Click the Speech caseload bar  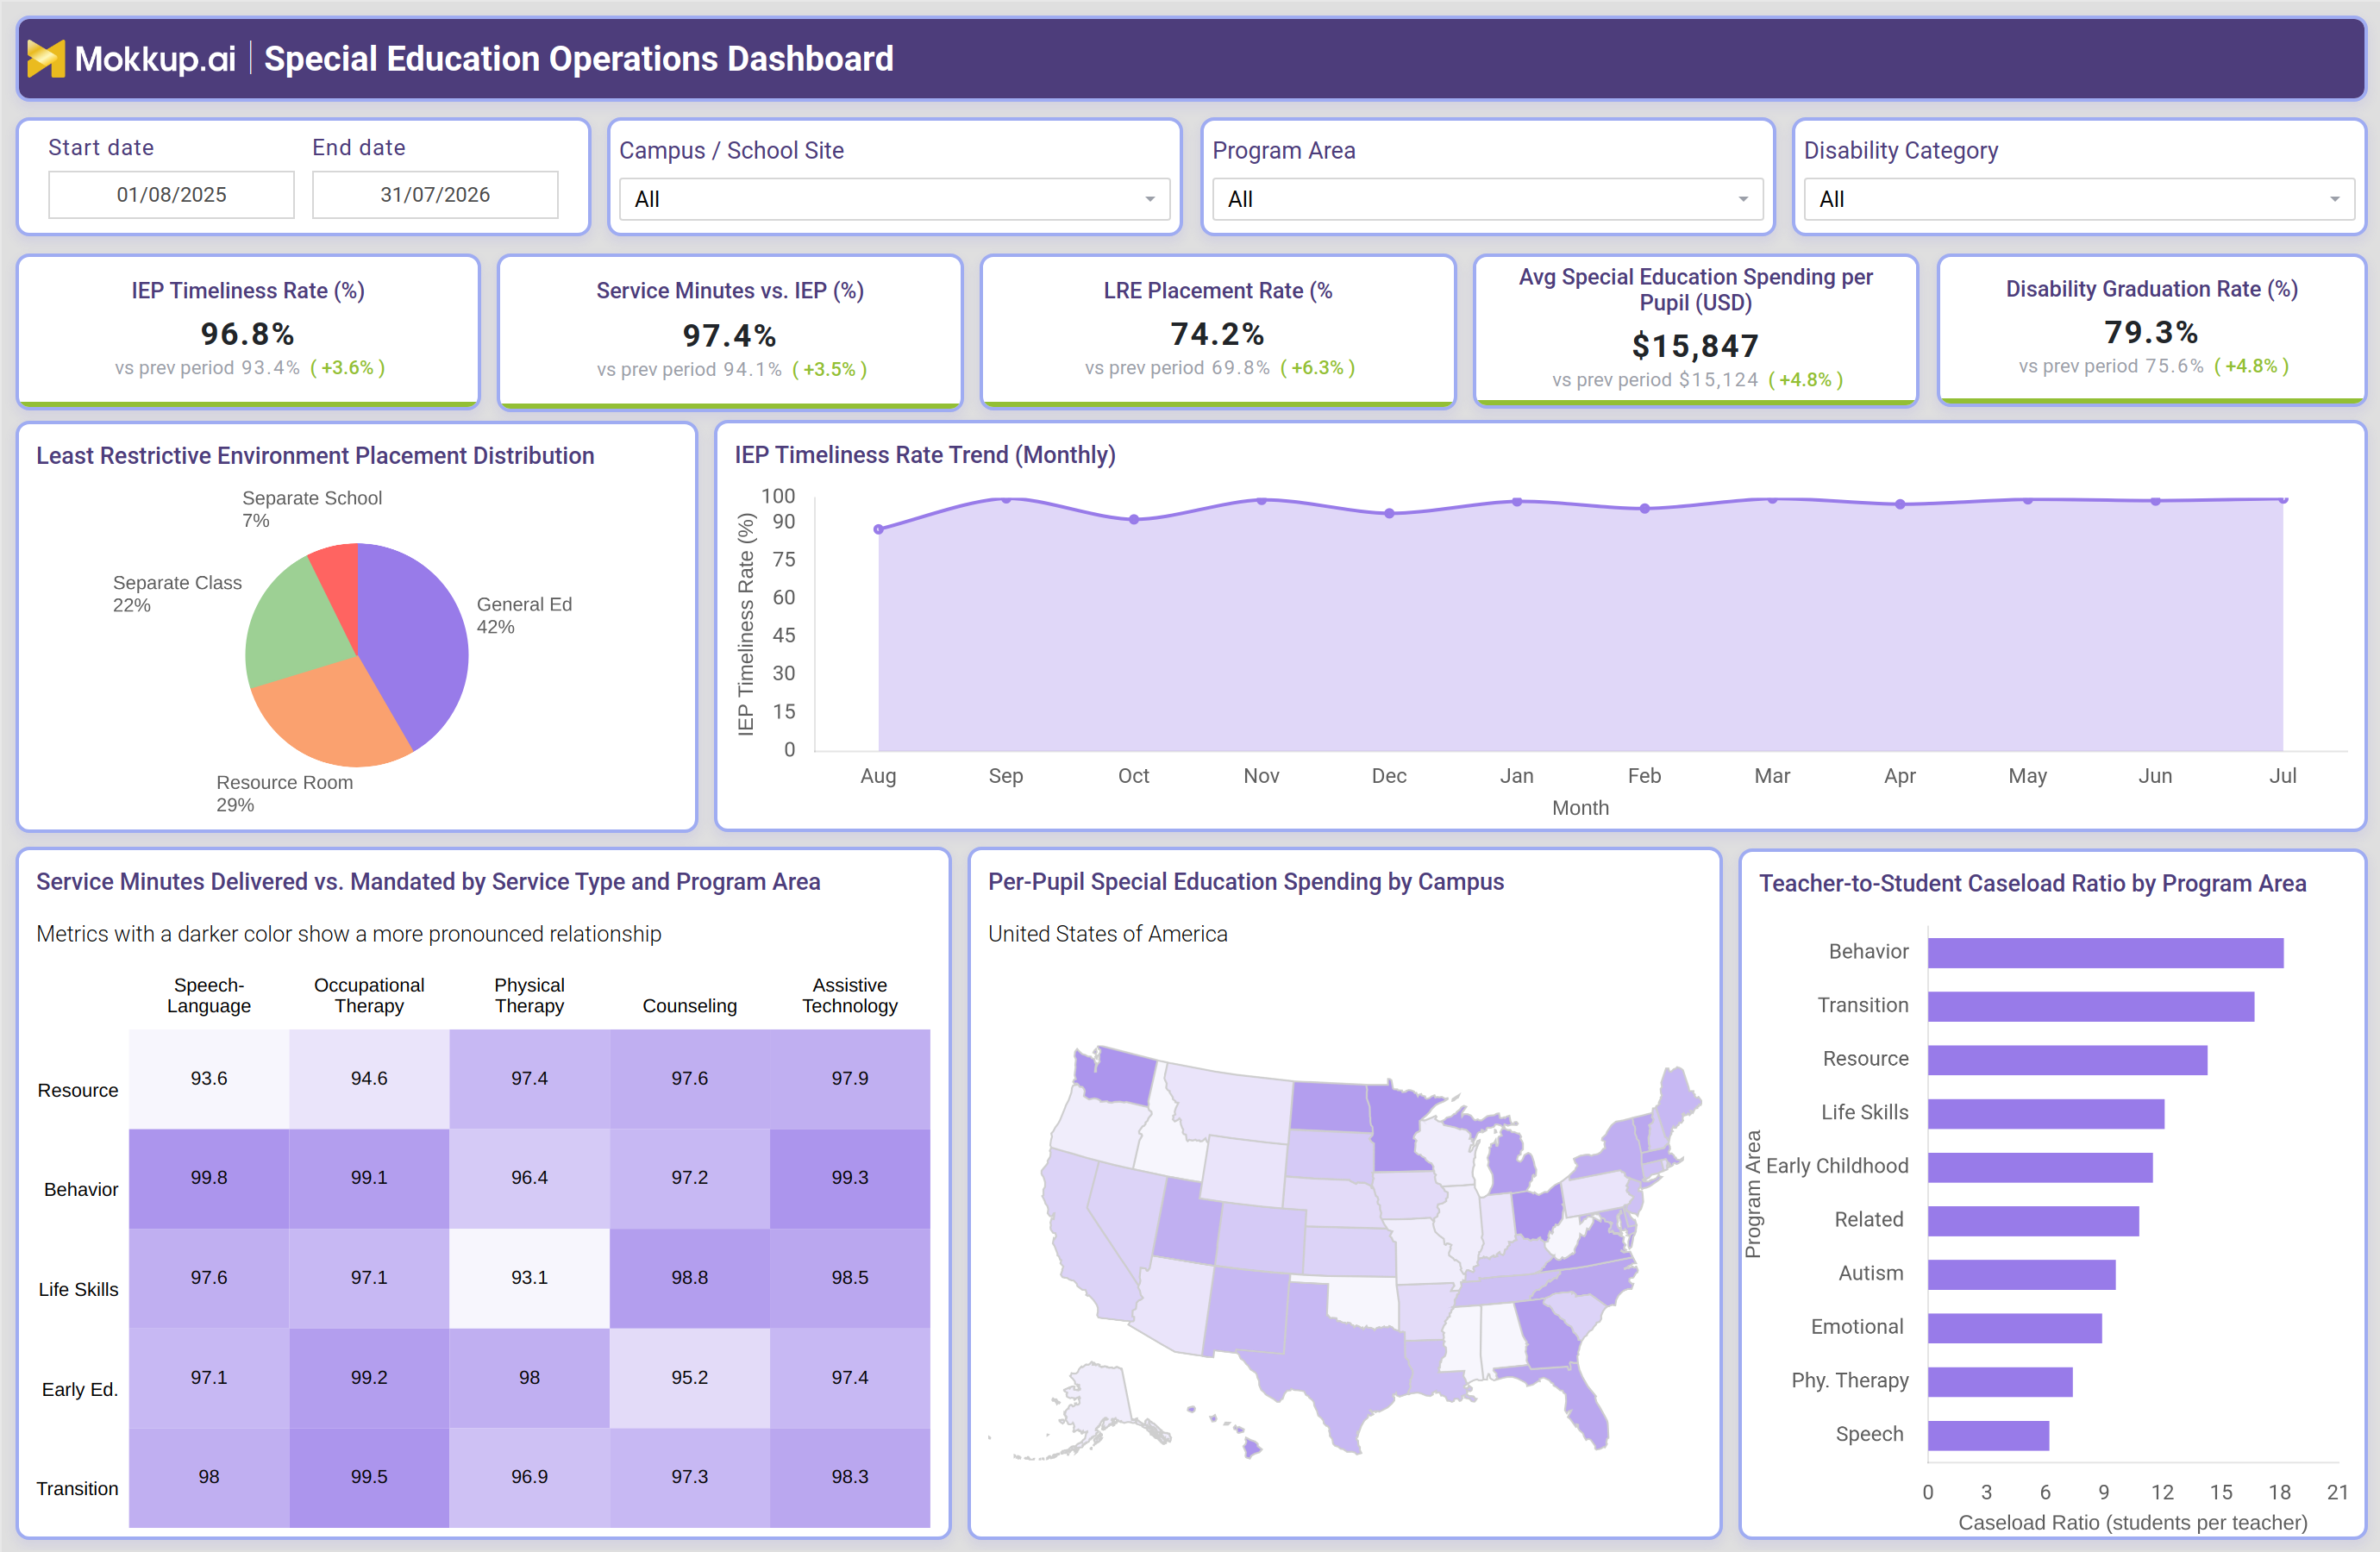pyautogui.click(x=1988, y=1435)
